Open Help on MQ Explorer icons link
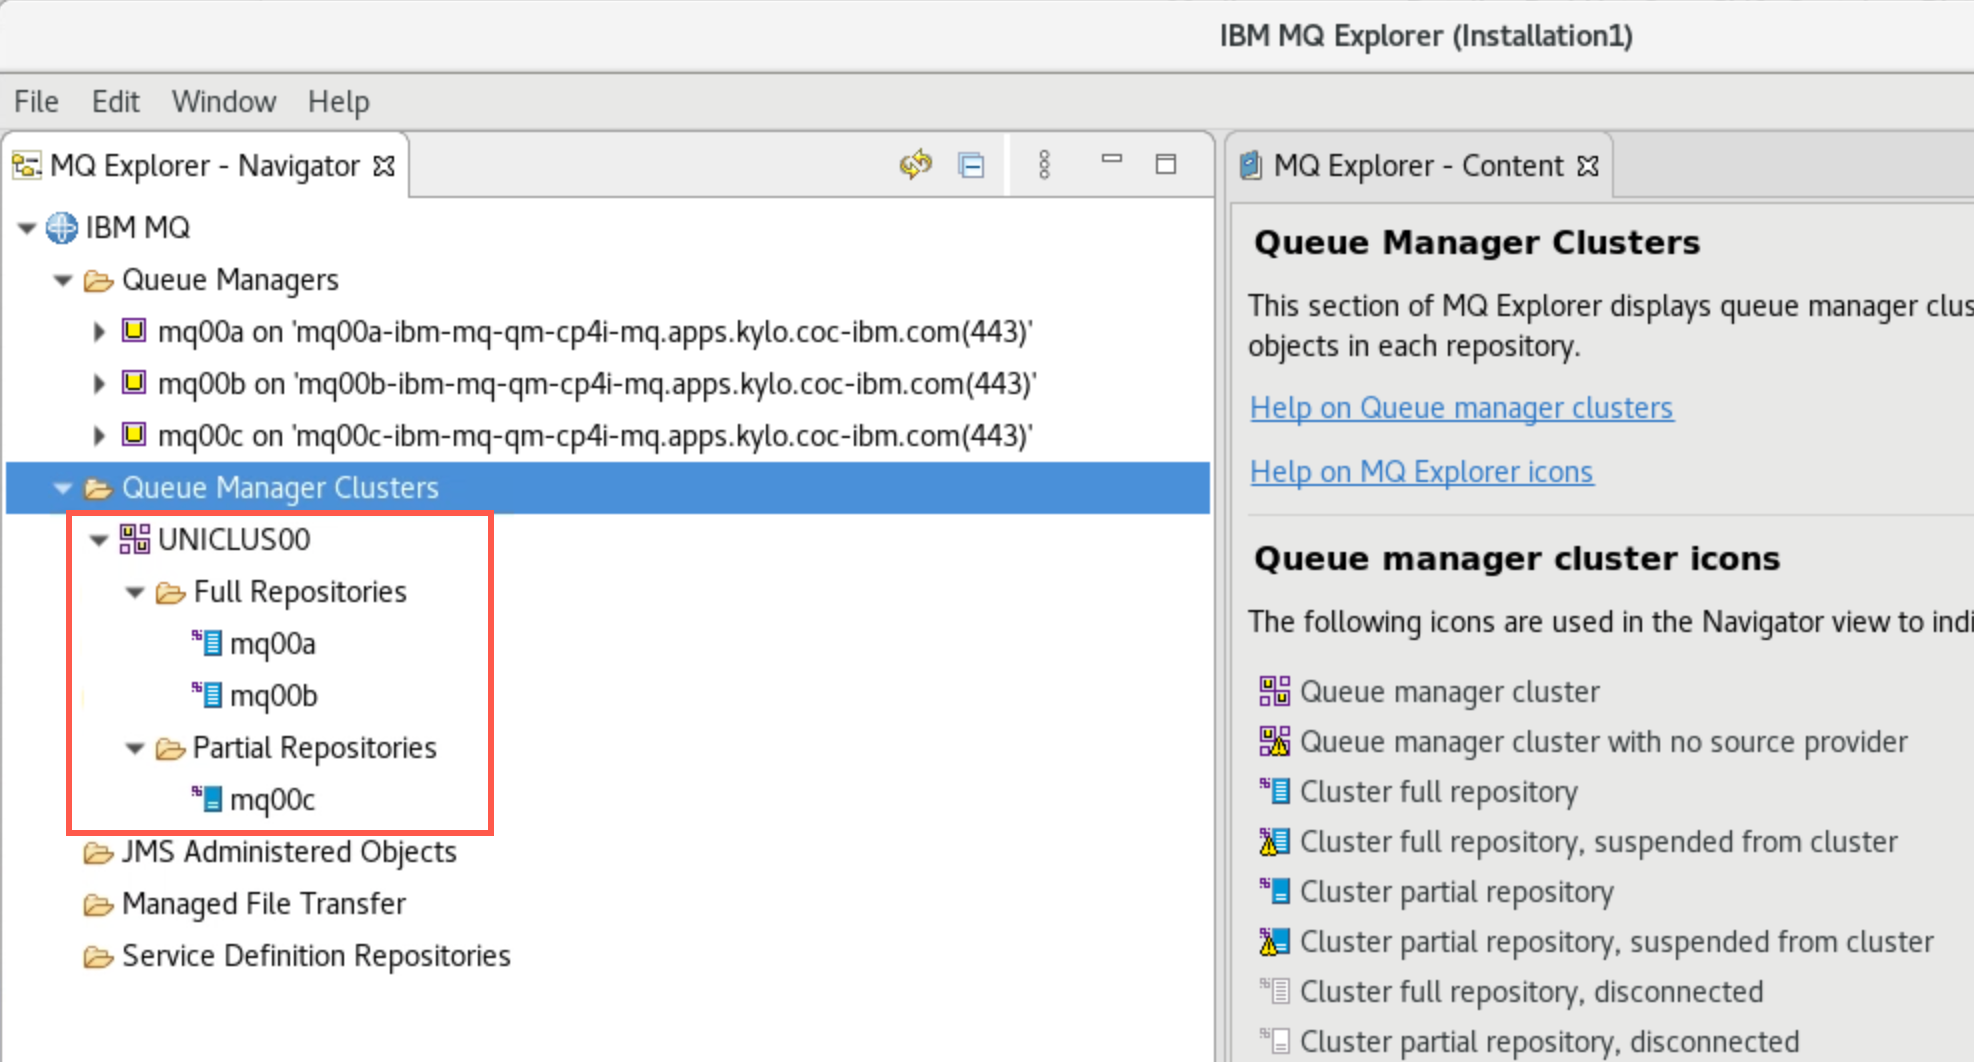 pyautogui.click(x=1421, y=472)
